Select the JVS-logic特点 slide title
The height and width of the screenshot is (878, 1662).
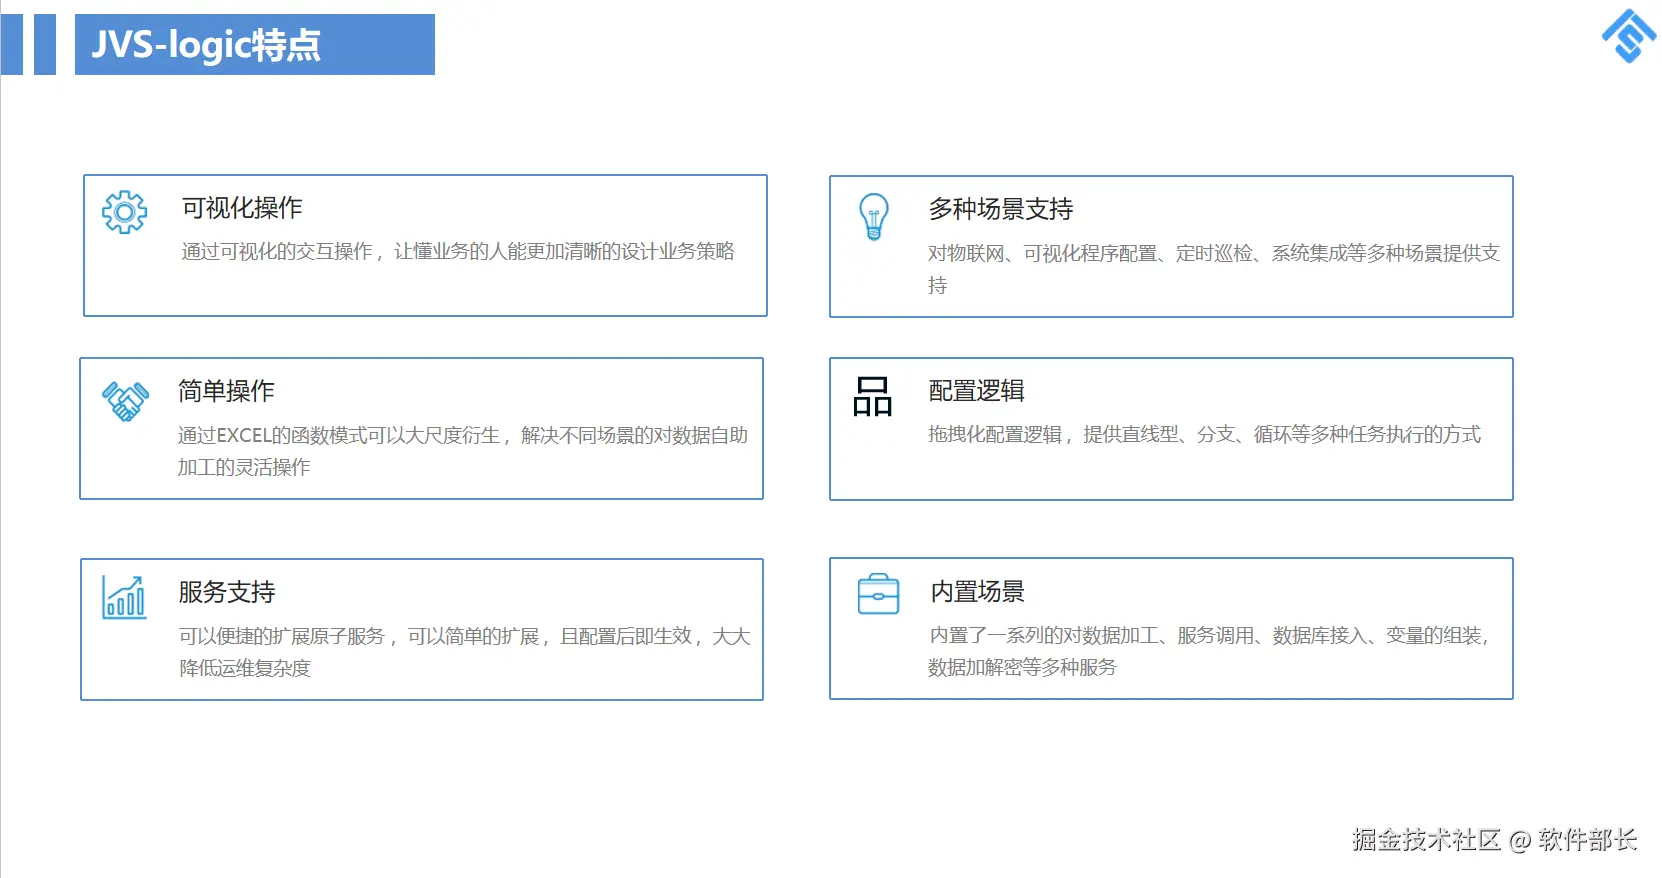pos(206,45)
